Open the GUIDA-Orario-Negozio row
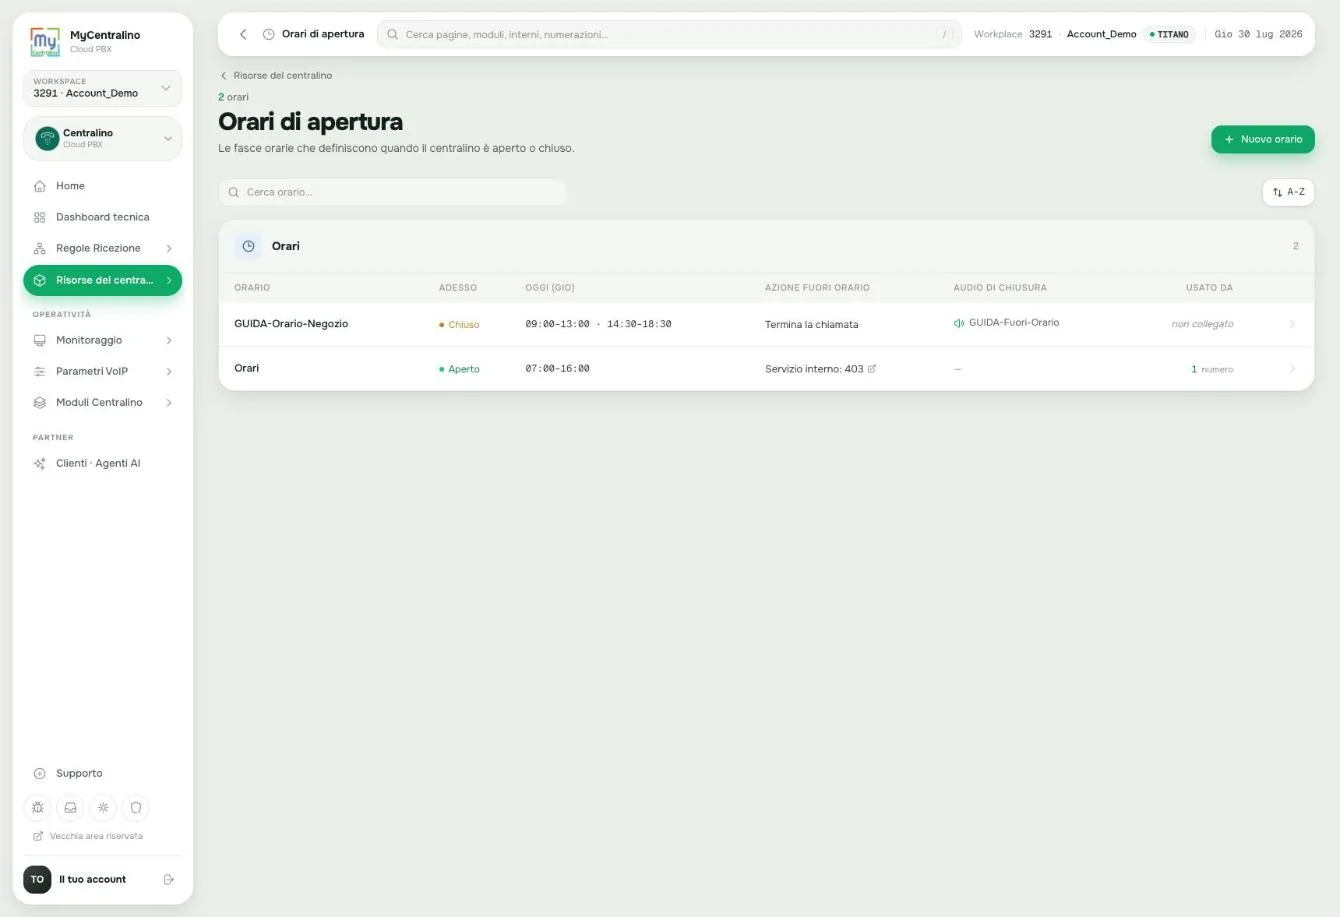1340x917 pixels. coord(766,324)
